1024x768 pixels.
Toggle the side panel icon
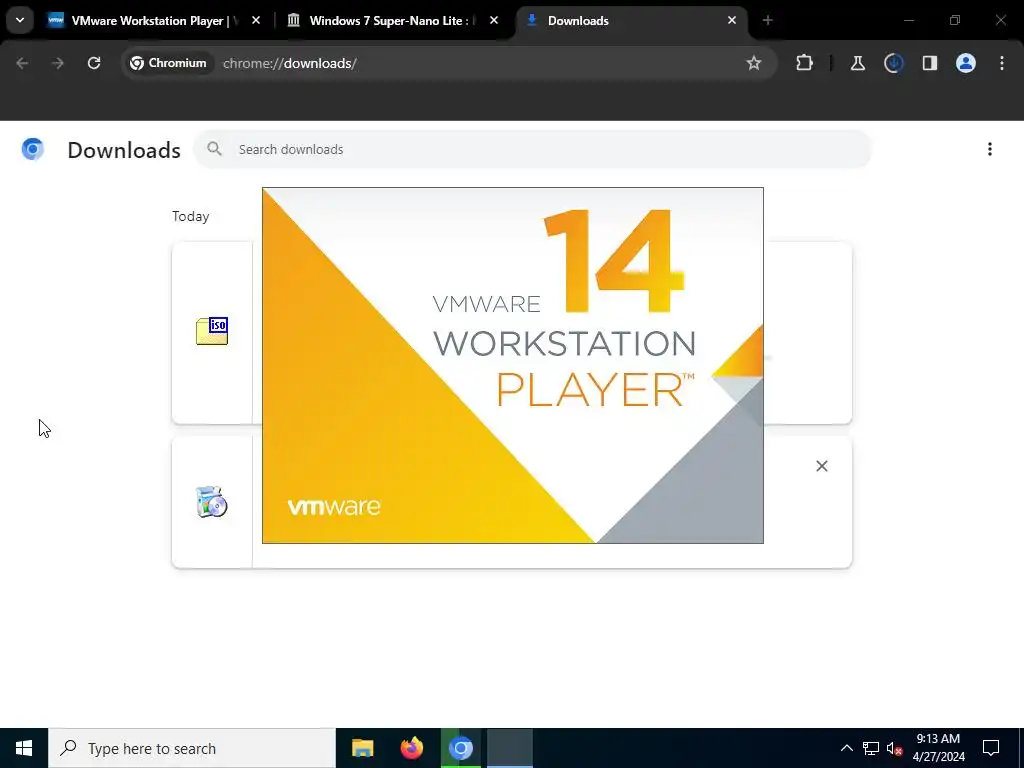[x=930, y=63]
